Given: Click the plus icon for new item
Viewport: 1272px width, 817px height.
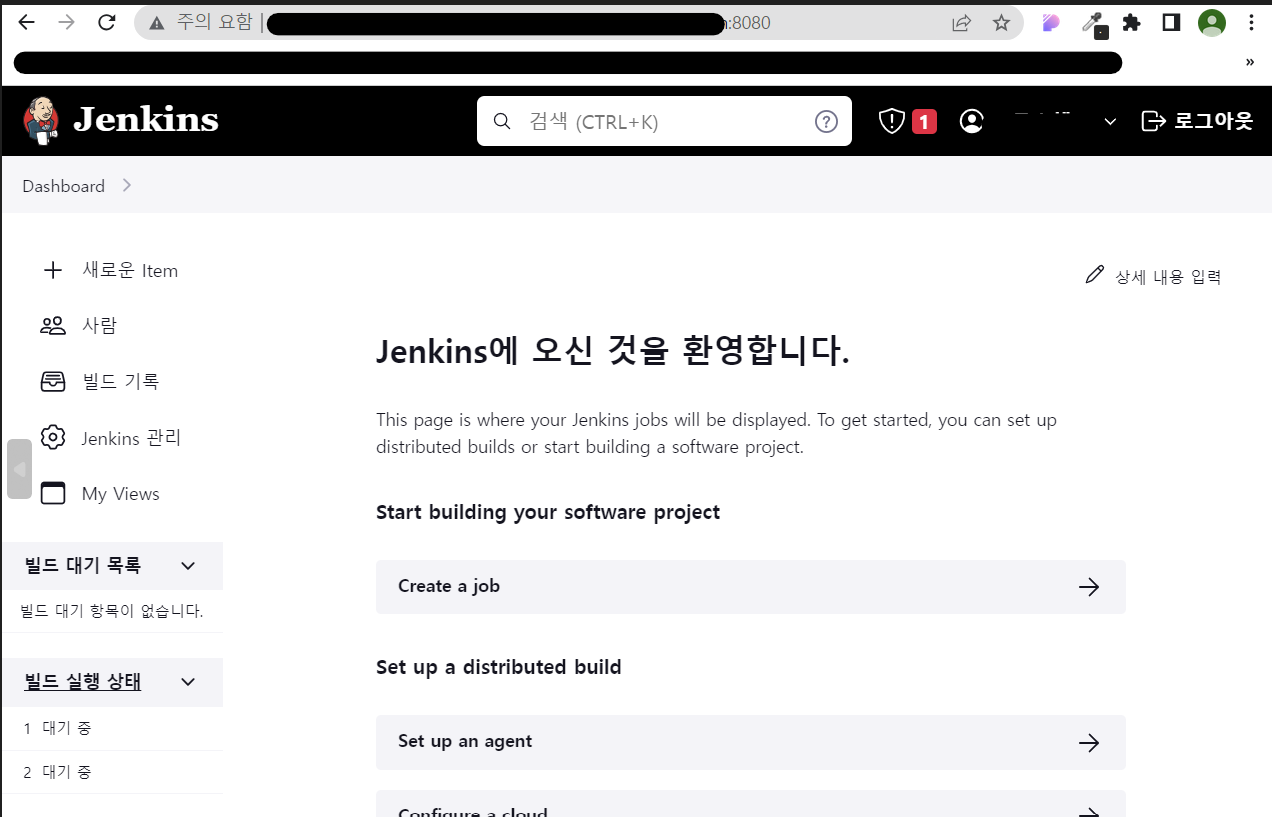Looking at the screenshot, I should tap(52, 270).
